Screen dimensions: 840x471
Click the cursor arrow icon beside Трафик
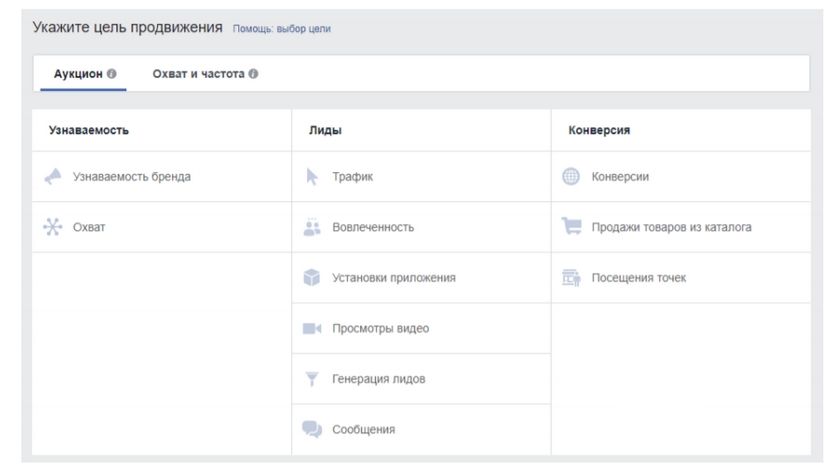312,176
